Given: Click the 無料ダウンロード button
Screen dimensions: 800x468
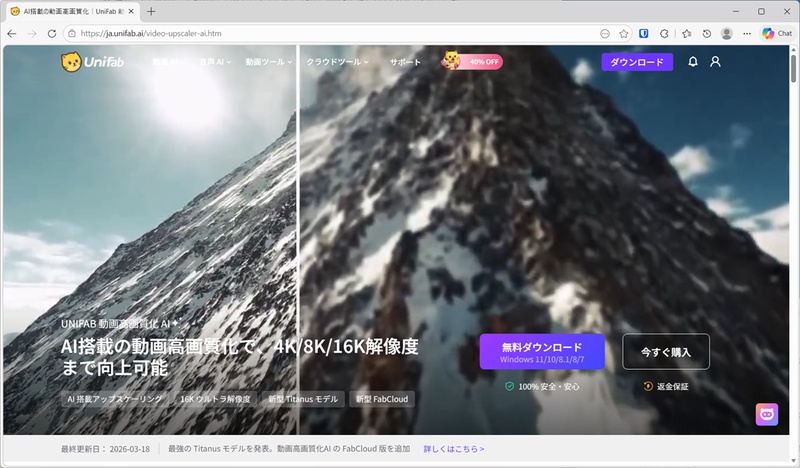Looking at the screenshot, I should [x=542, y=352].
